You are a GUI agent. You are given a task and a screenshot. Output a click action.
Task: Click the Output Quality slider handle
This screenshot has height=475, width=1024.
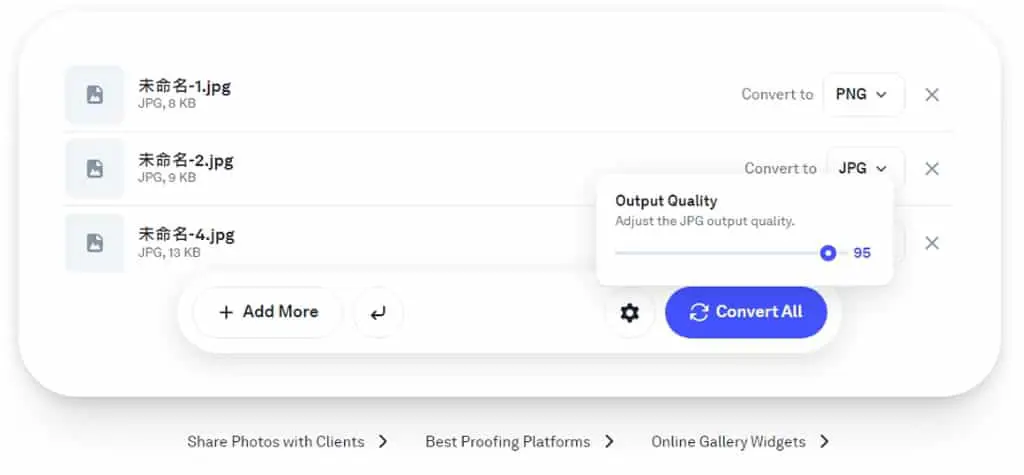[828, 253]
